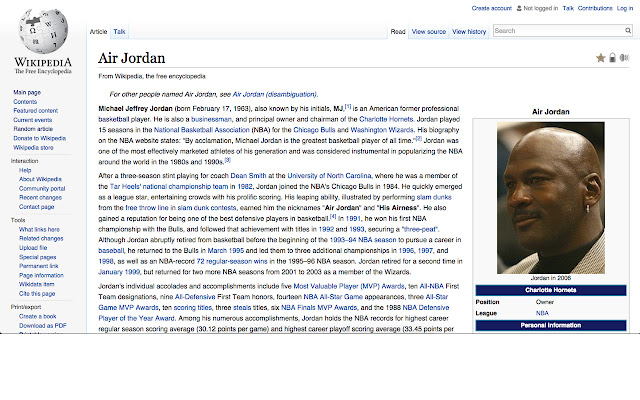The width and height of the screenshot is (640, 400).
Task: Open Community portal link
Action: (x=42, y=189)
